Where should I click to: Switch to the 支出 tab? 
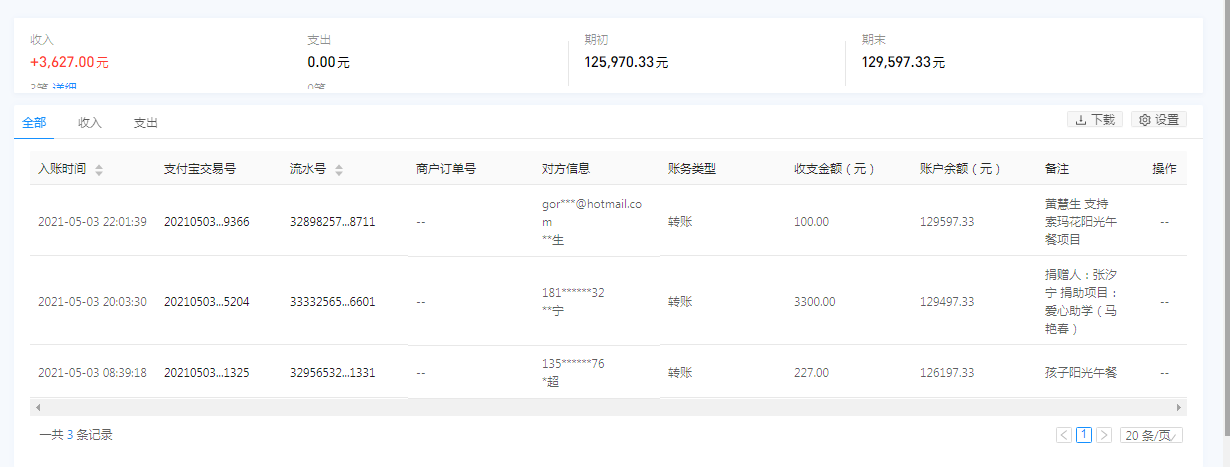click(x=146, y=123)
